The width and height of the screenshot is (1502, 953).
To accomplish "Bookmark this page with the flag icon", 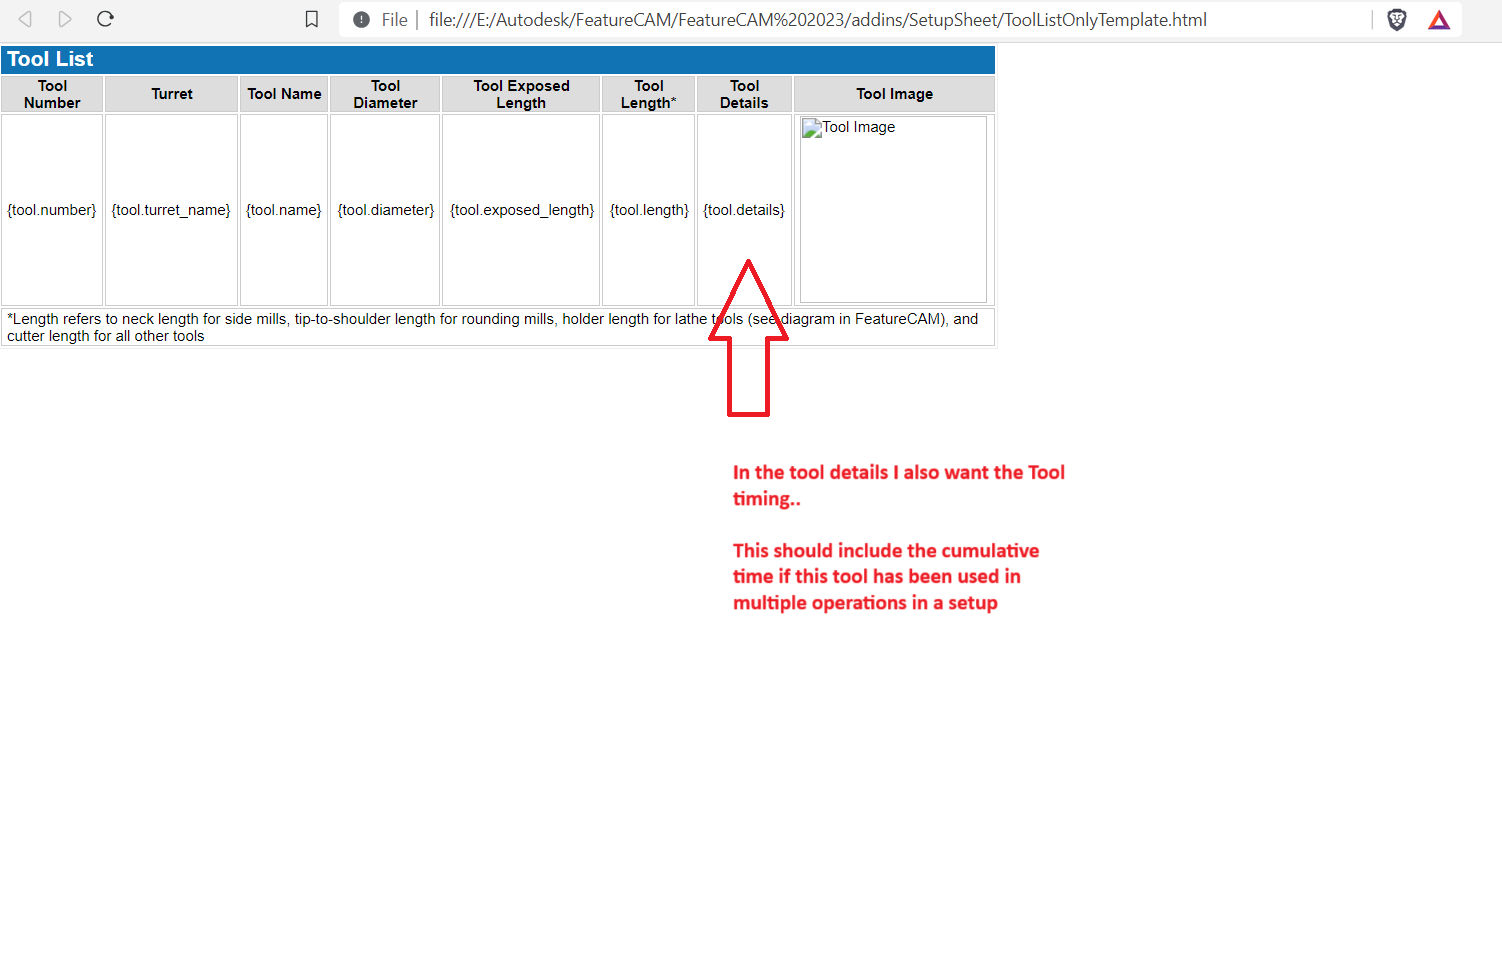I will tap(311, 18).
